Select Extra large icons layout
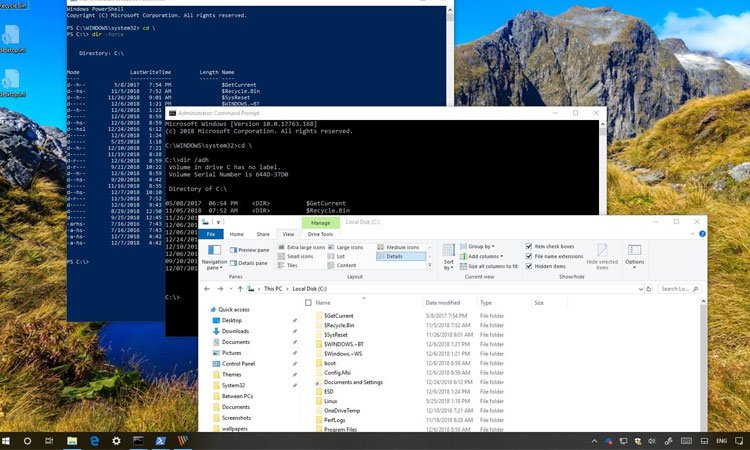 pyautogui.click(x=303, y=246)
